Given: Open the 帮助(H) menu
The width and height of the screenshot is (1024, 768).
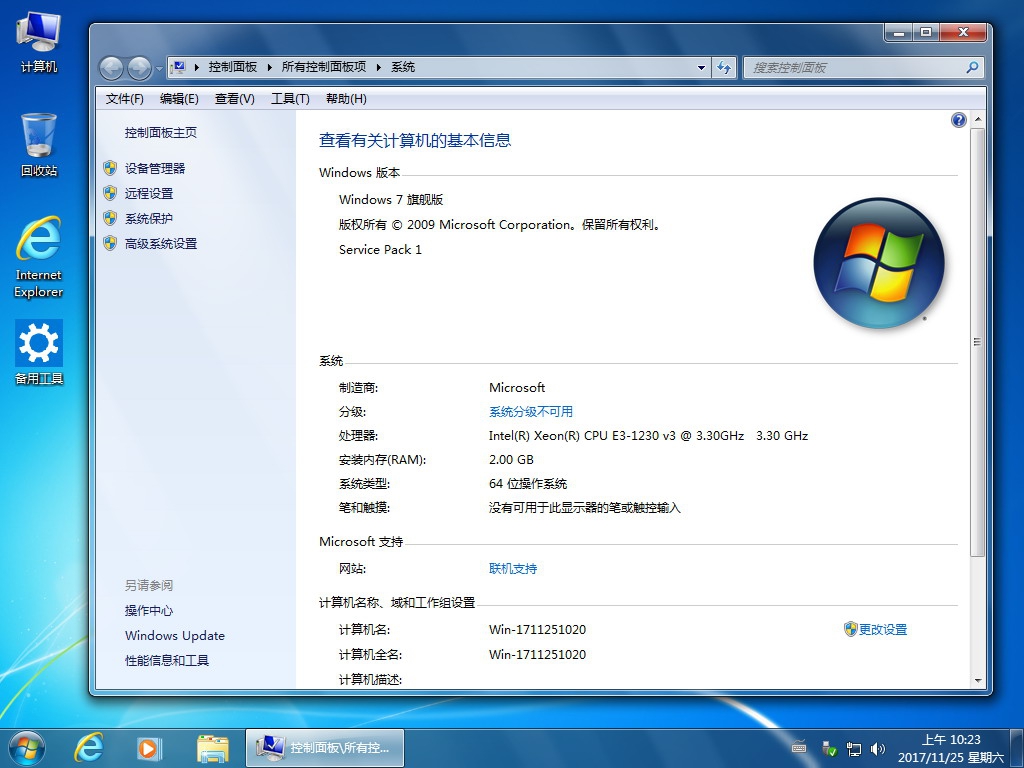Looking at the screenshot, I should point(346,99).
